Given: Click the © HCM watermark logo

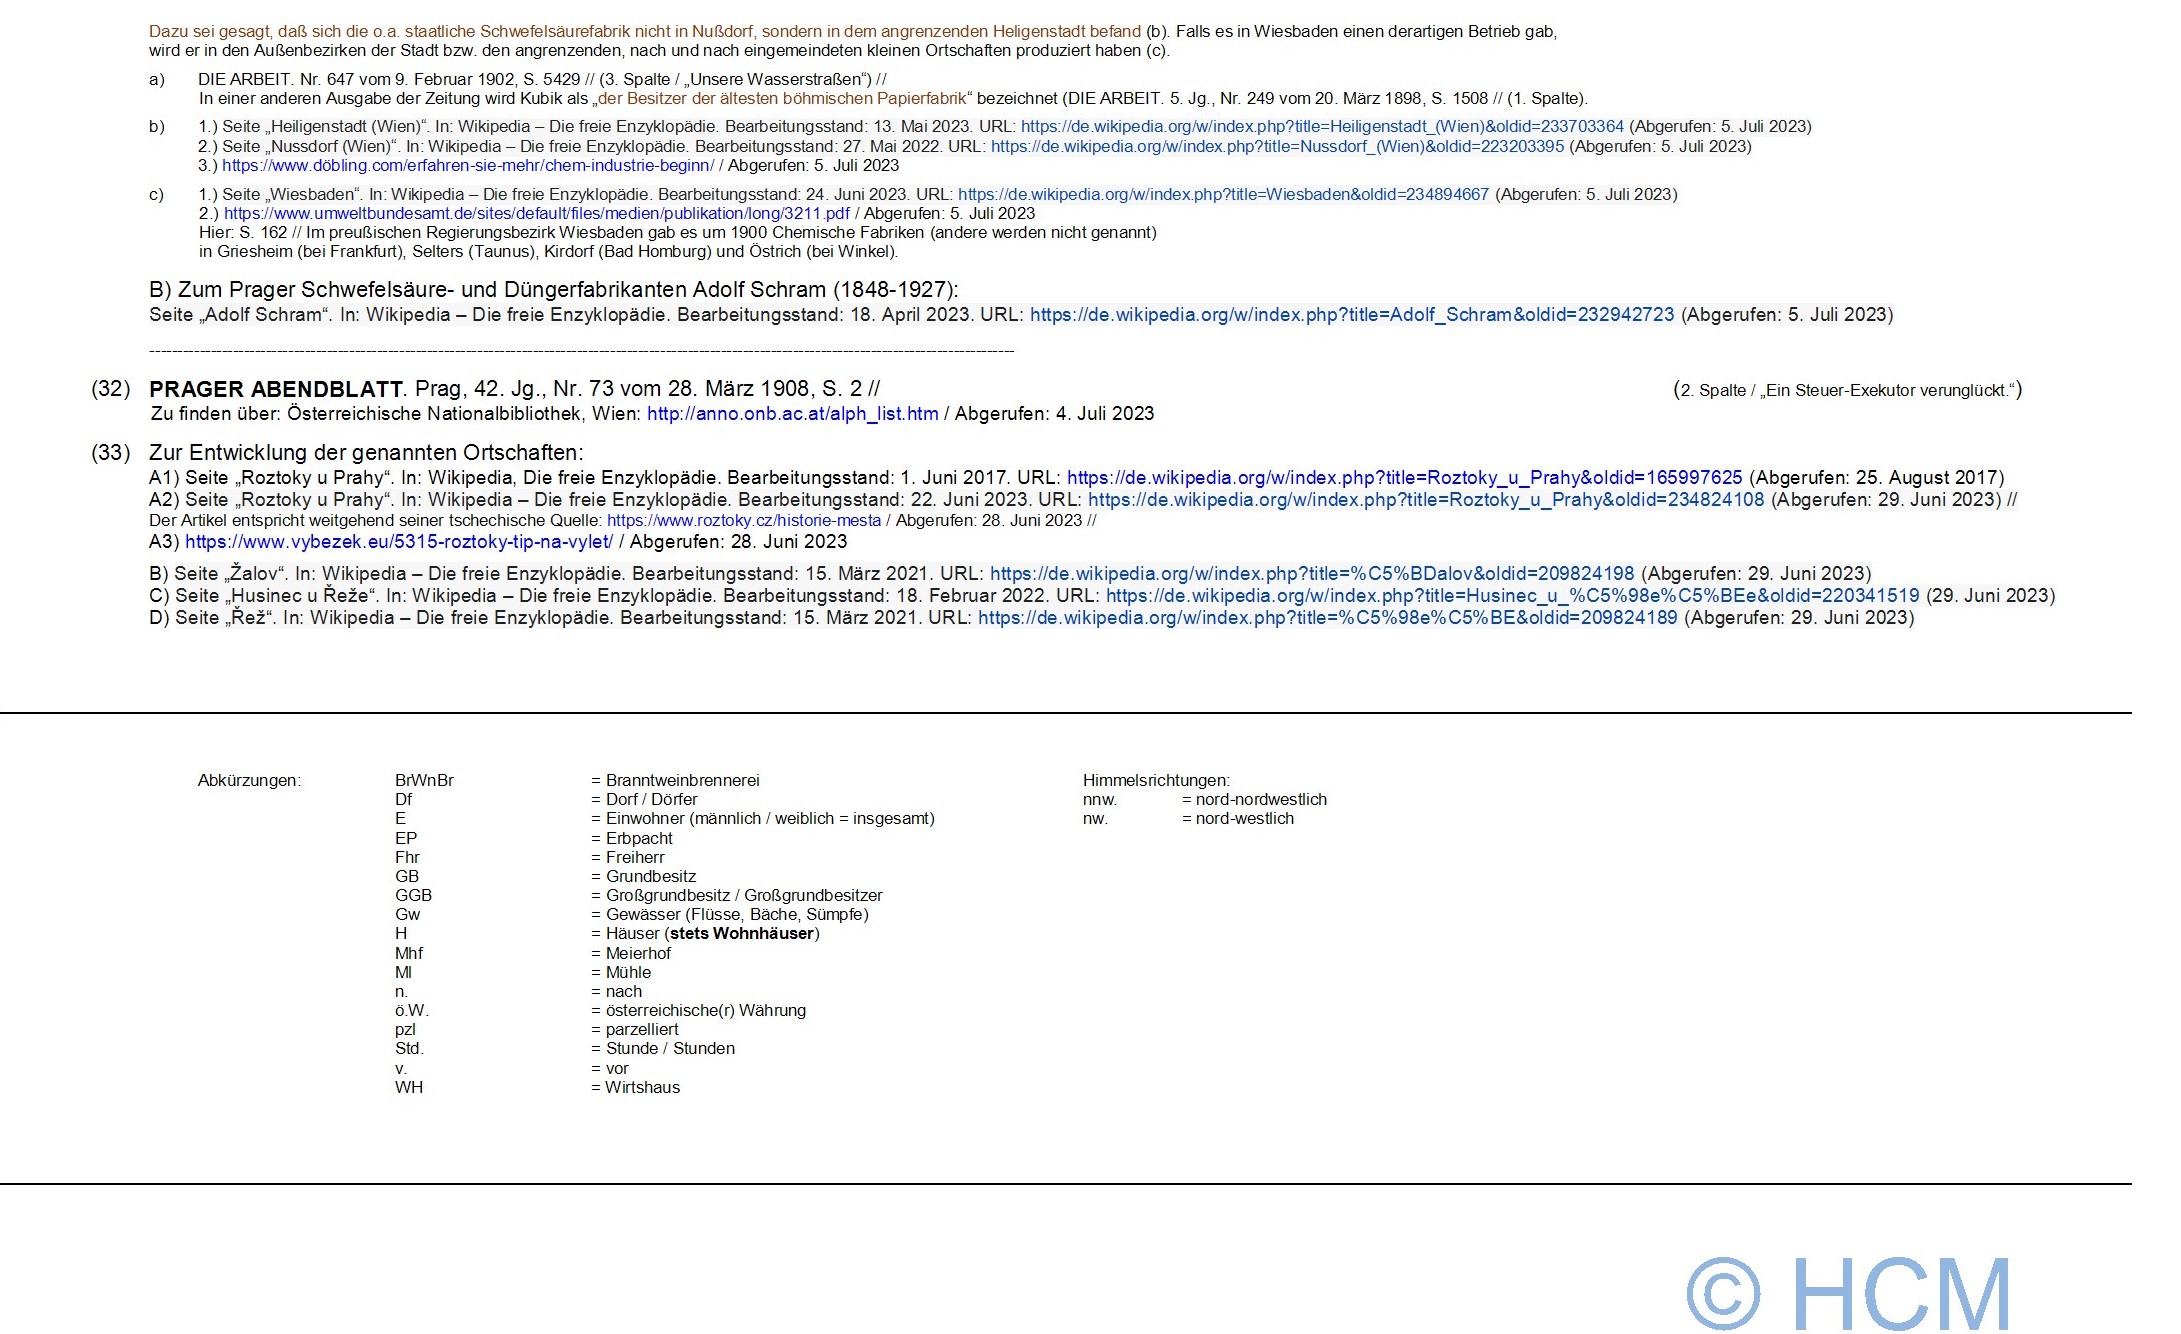Looking at the screenshot, I should (x=1848, y=1293).
